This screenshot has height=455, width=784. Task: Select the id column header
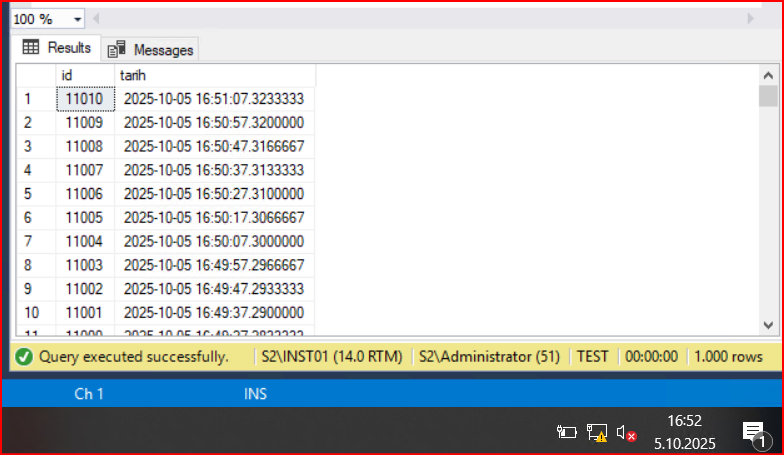pyautogui.click(x=85, y=75)
